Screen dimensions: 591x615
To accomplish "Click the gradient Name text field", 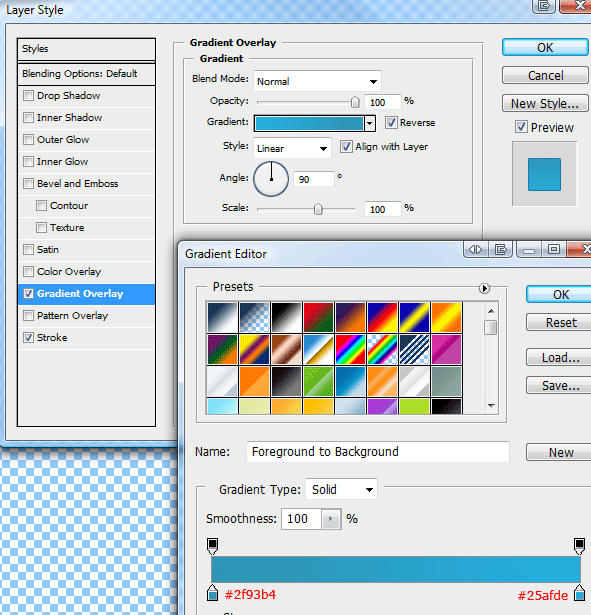I will coord(378,451).
